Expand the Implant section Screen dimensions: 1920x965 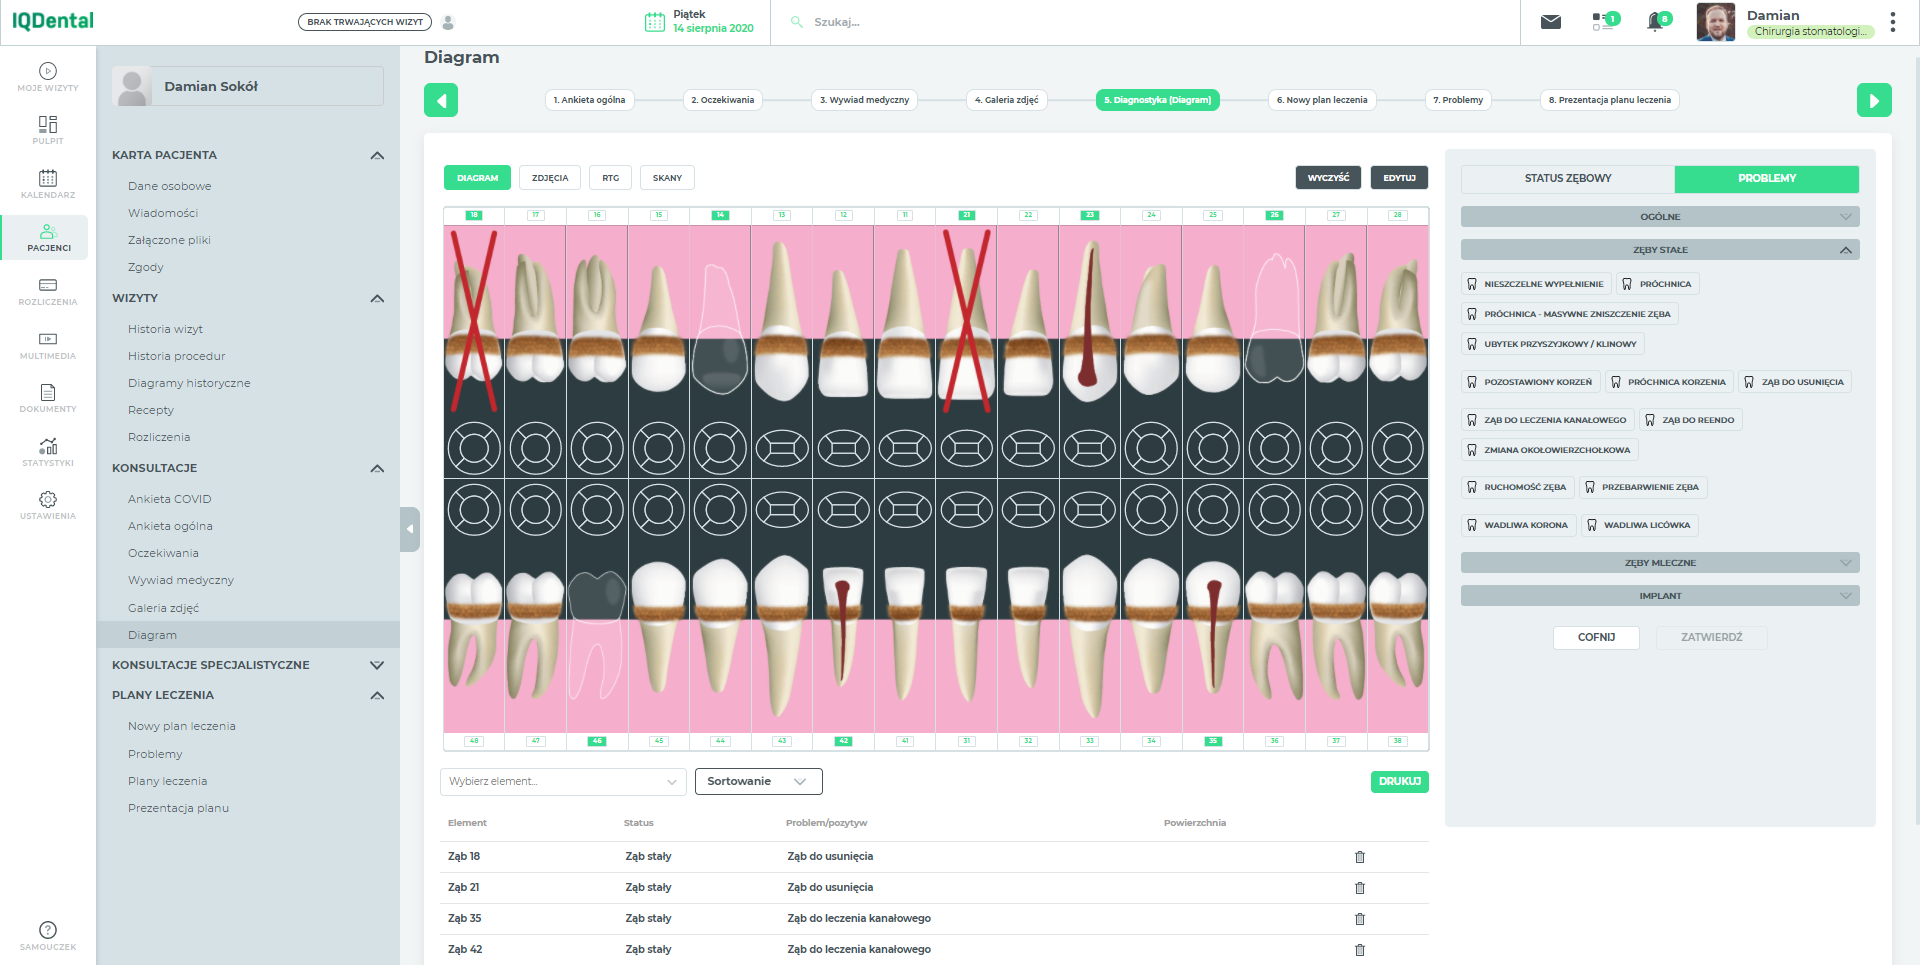click(1660, 596)
